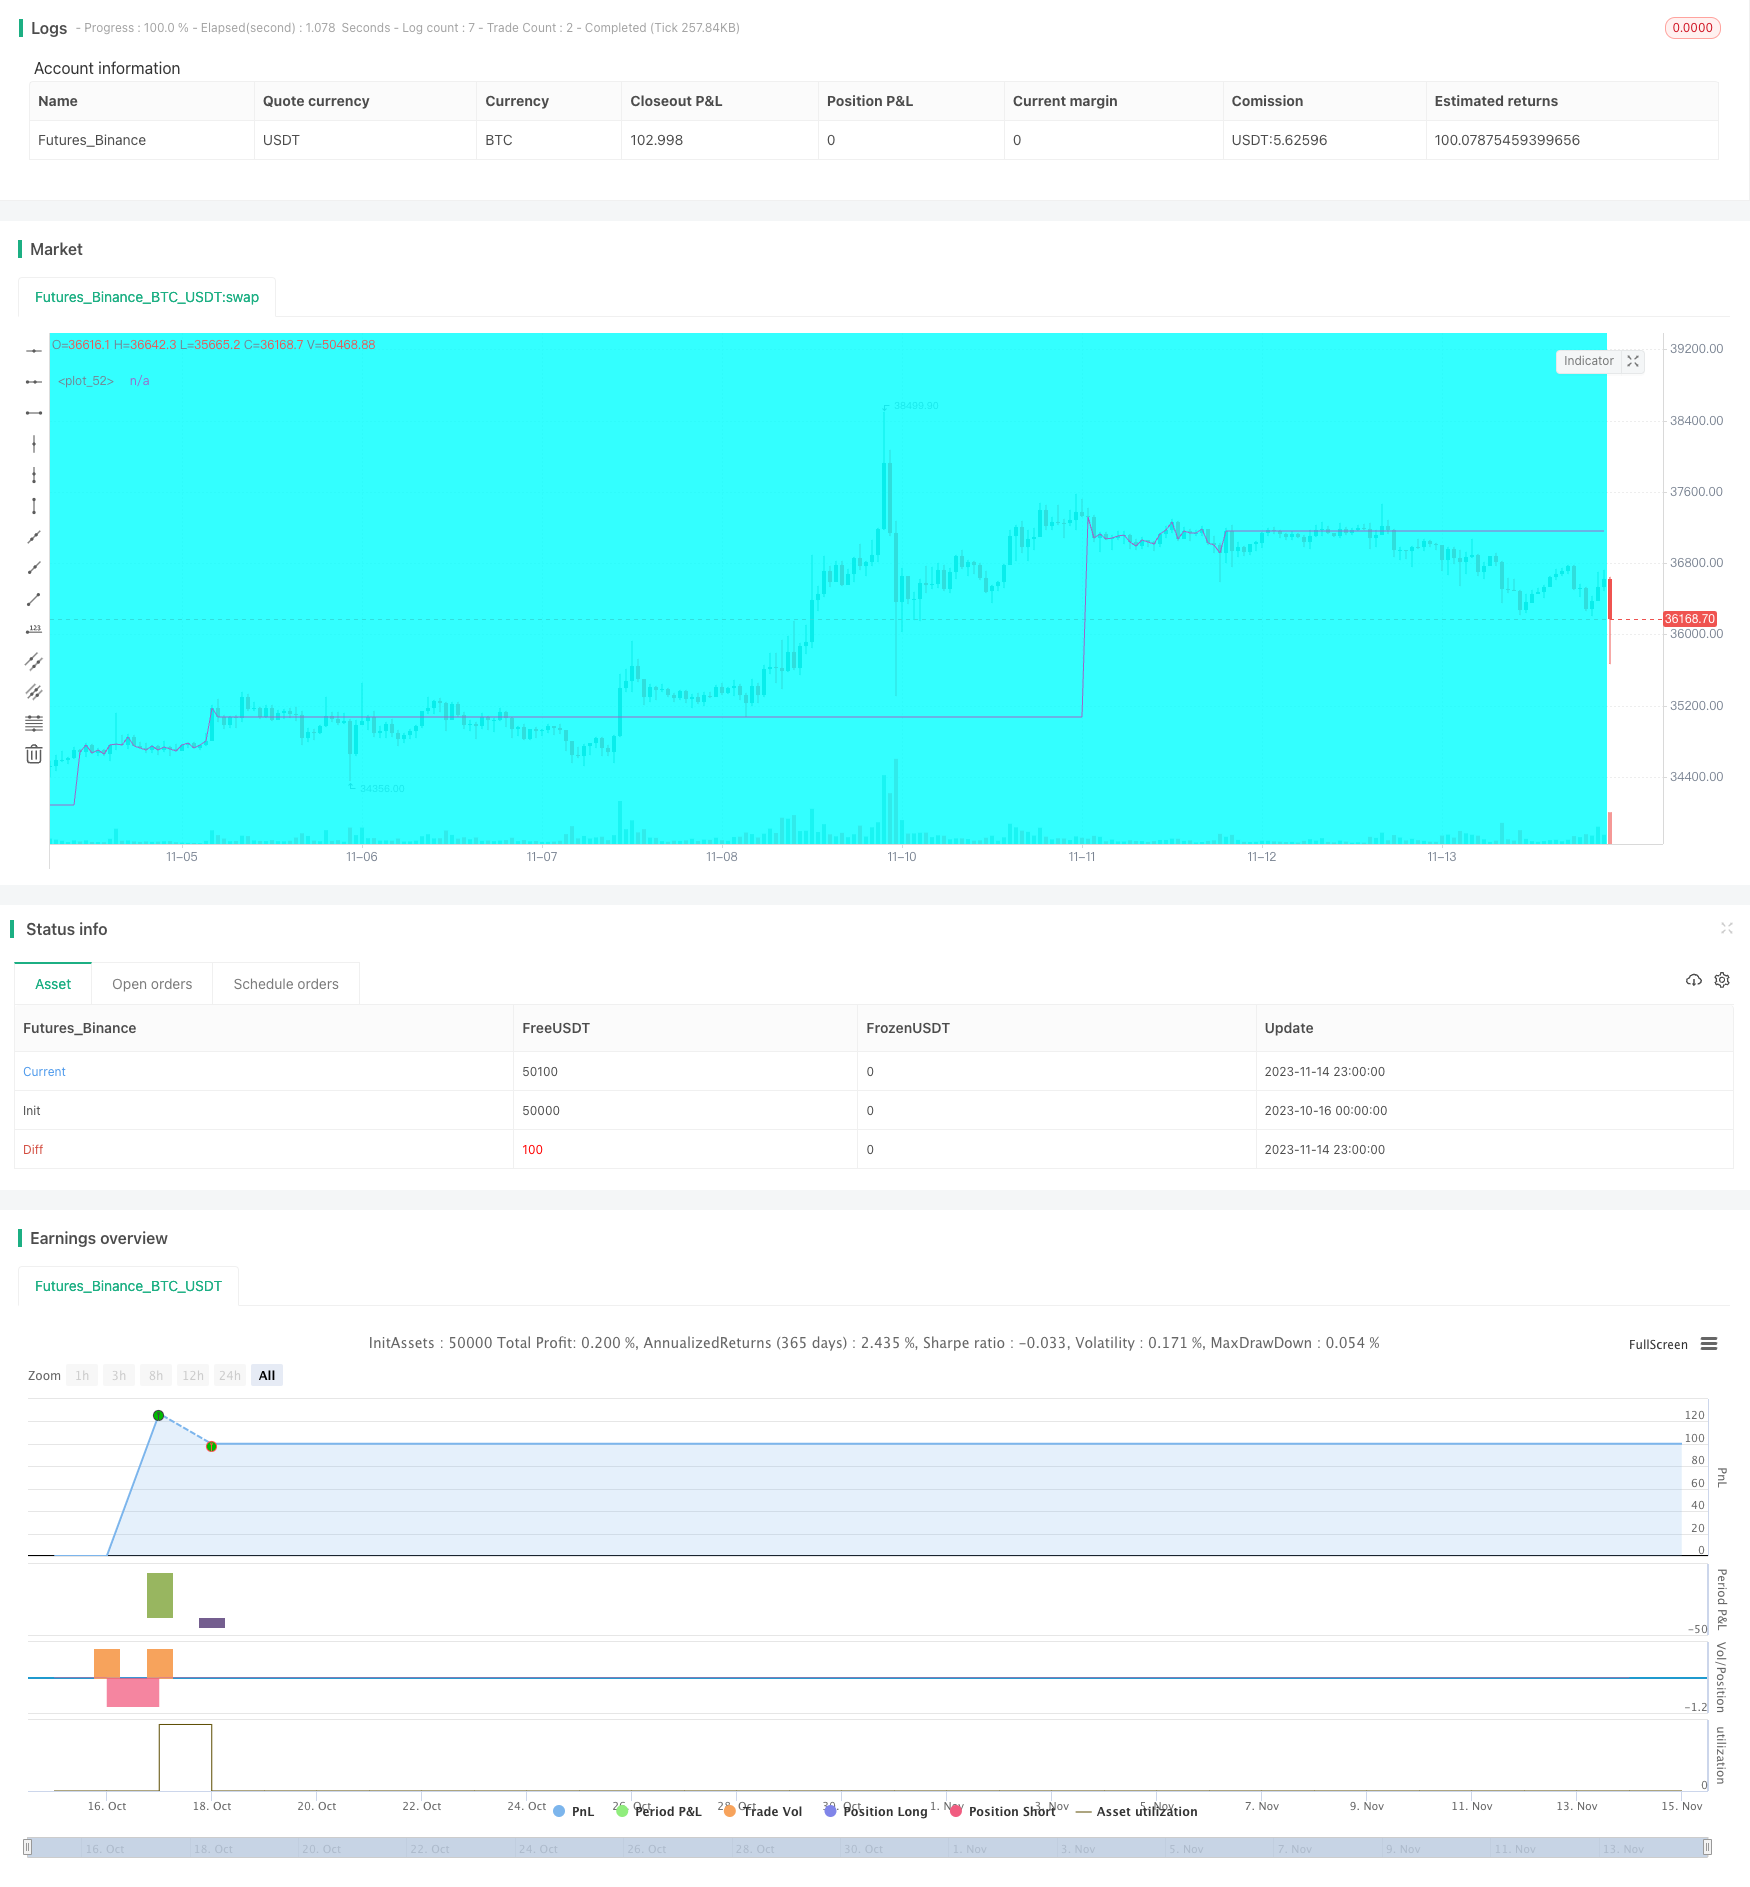Click Estimated returns value 100.07875459399656
The image size is (1750, 1887).
1507,140
